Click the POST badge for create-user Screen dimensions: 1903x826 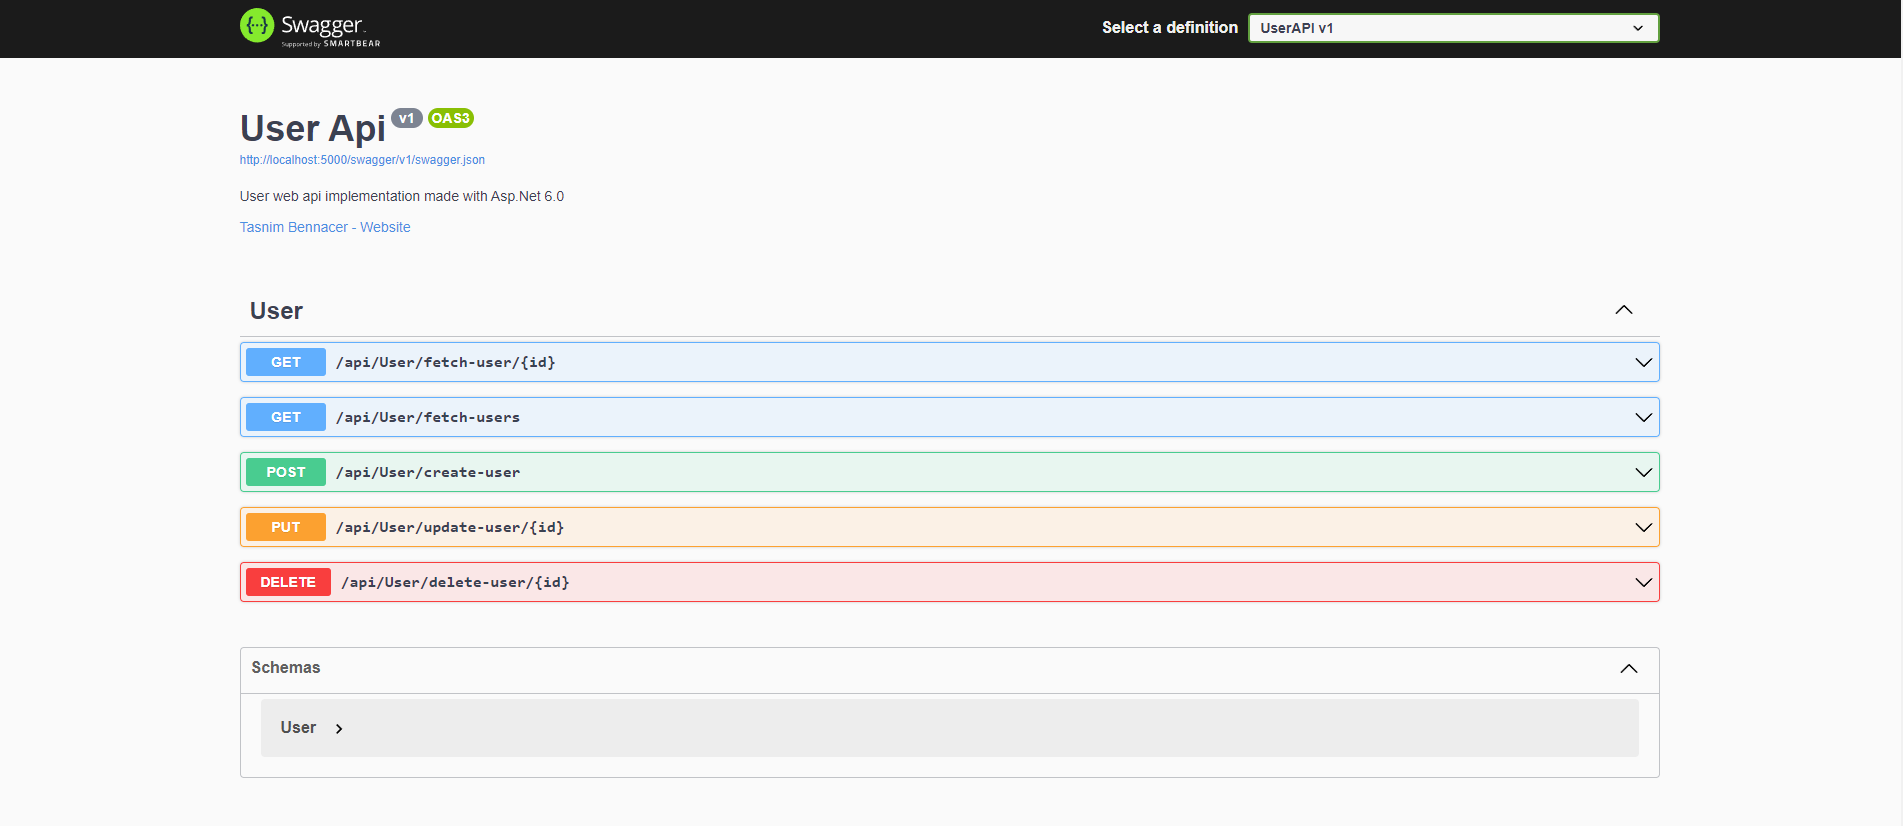[x=286, y=472]
